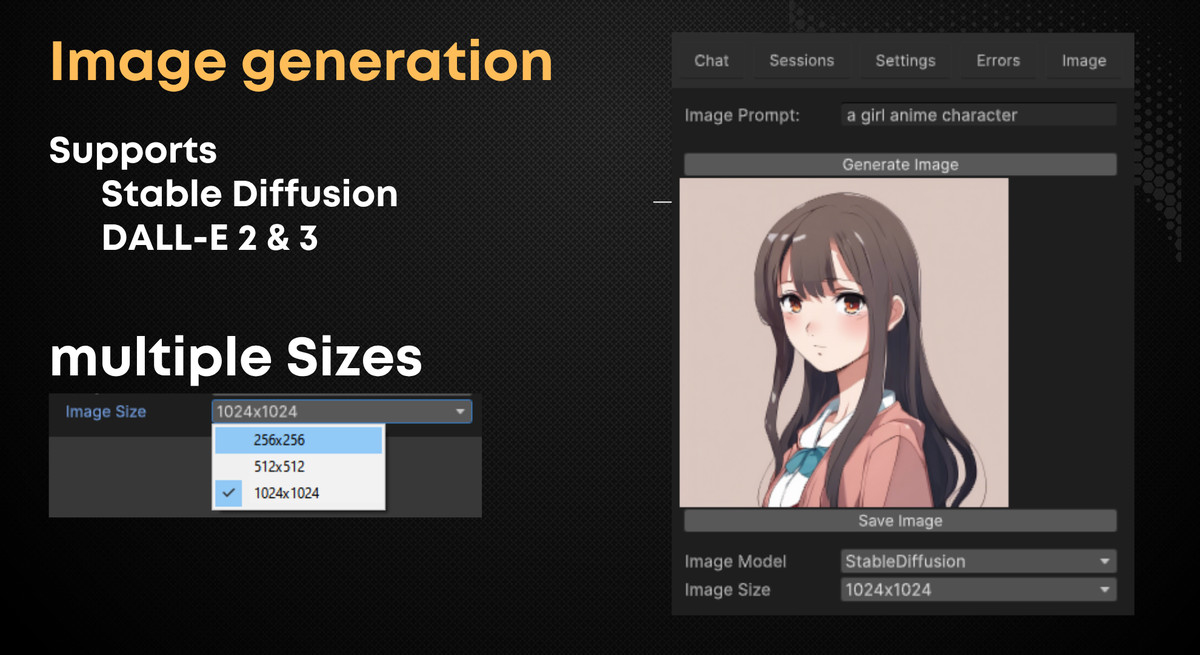The width and height of the screenshot is (1200, 655).
Task: Select 1024x1024 in the open size list
Action: (286, 492)
